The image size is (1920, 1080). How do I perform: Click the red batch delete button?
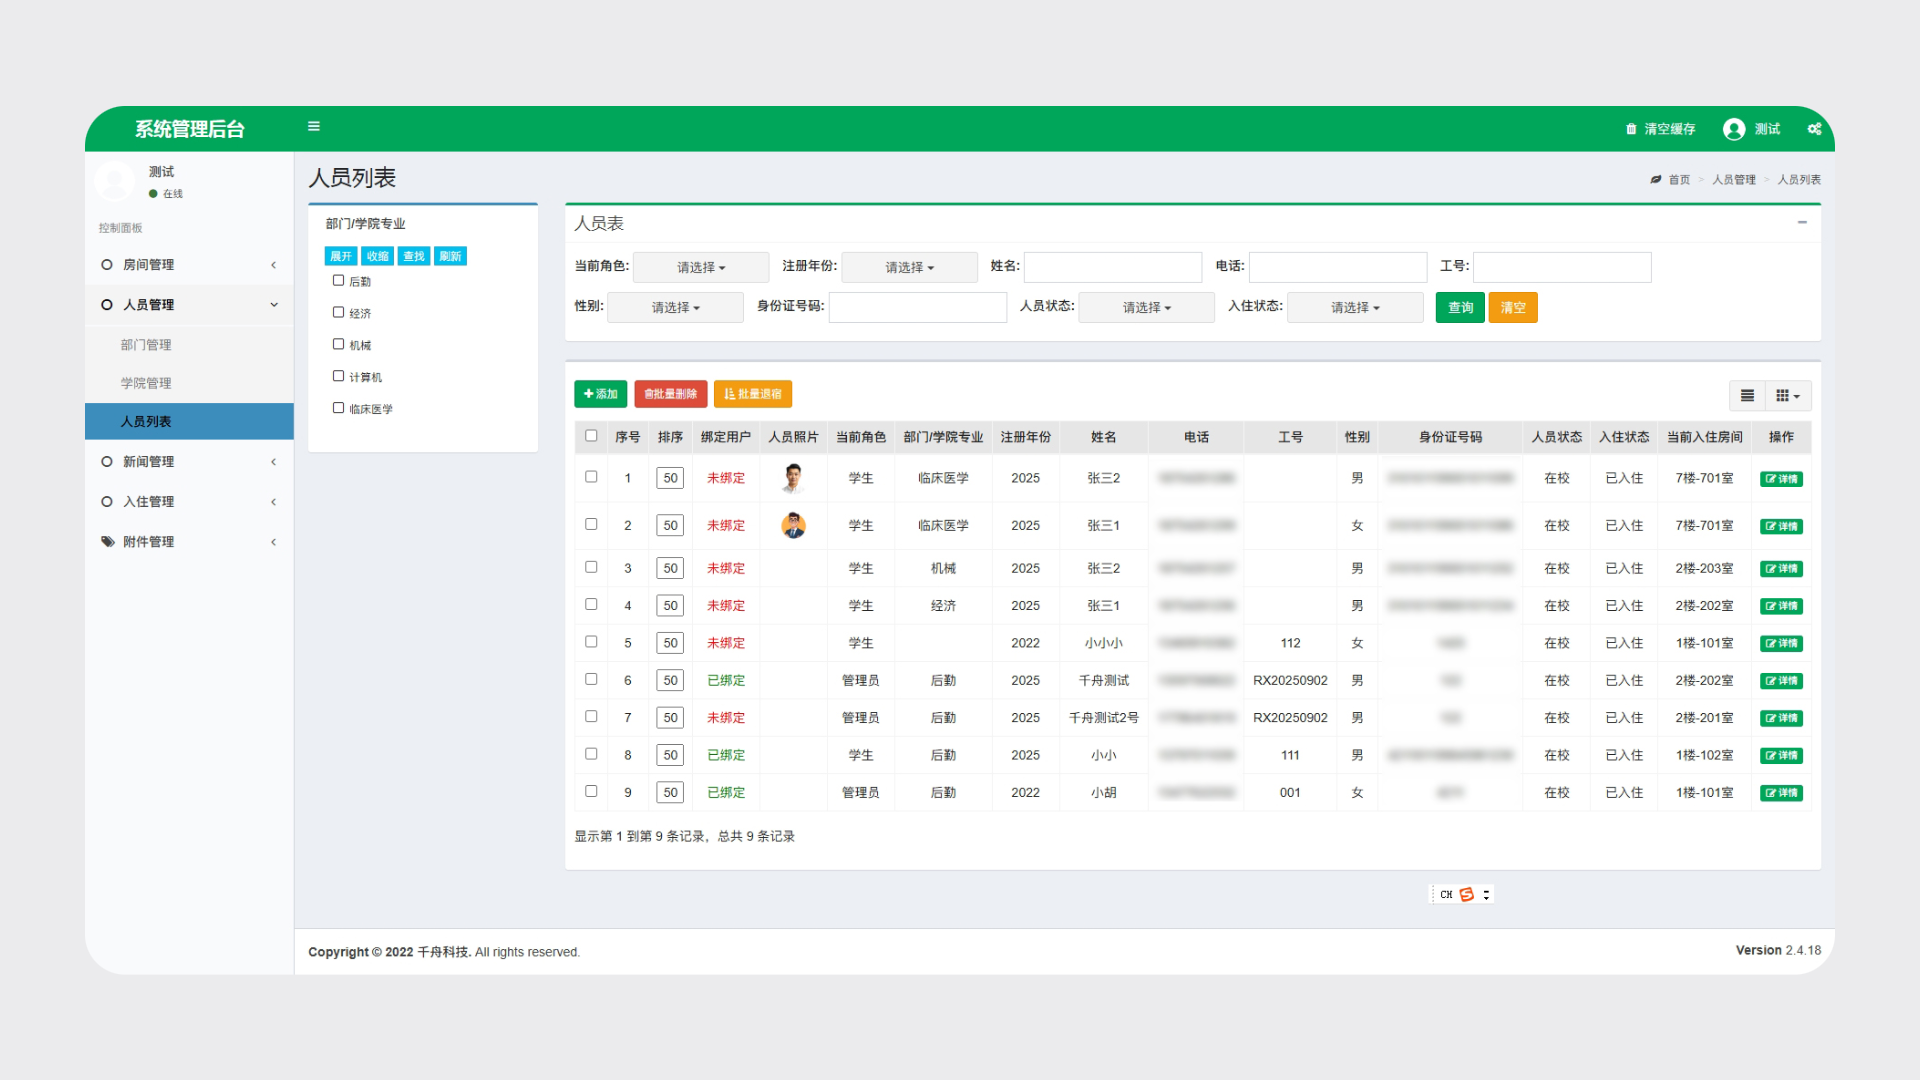point(670,394)
